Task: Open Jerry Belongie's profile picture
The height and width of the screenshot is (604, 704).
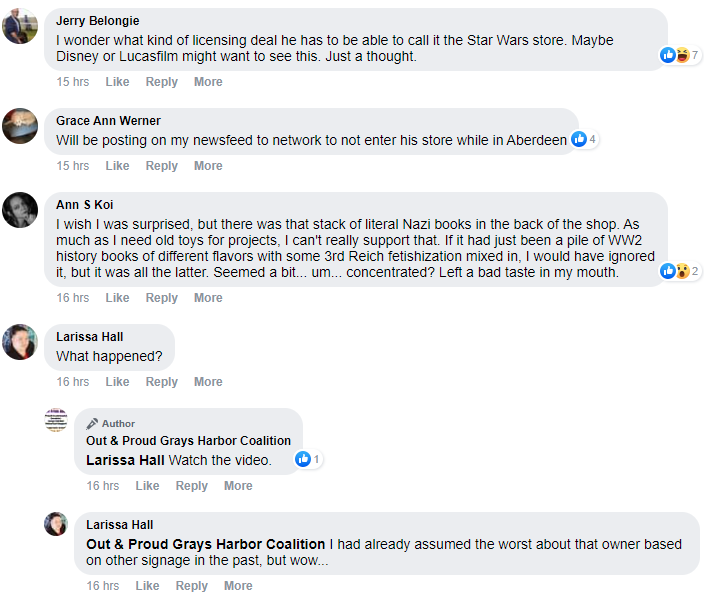Action: pos(20,26)
